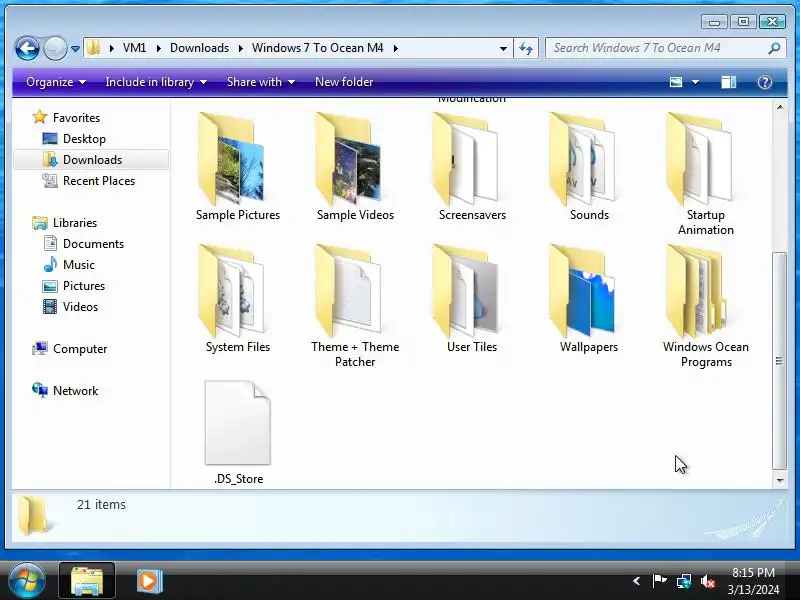Click the scrollbar down arrow
Screen dimensions: 800x600
pos(780,480)
